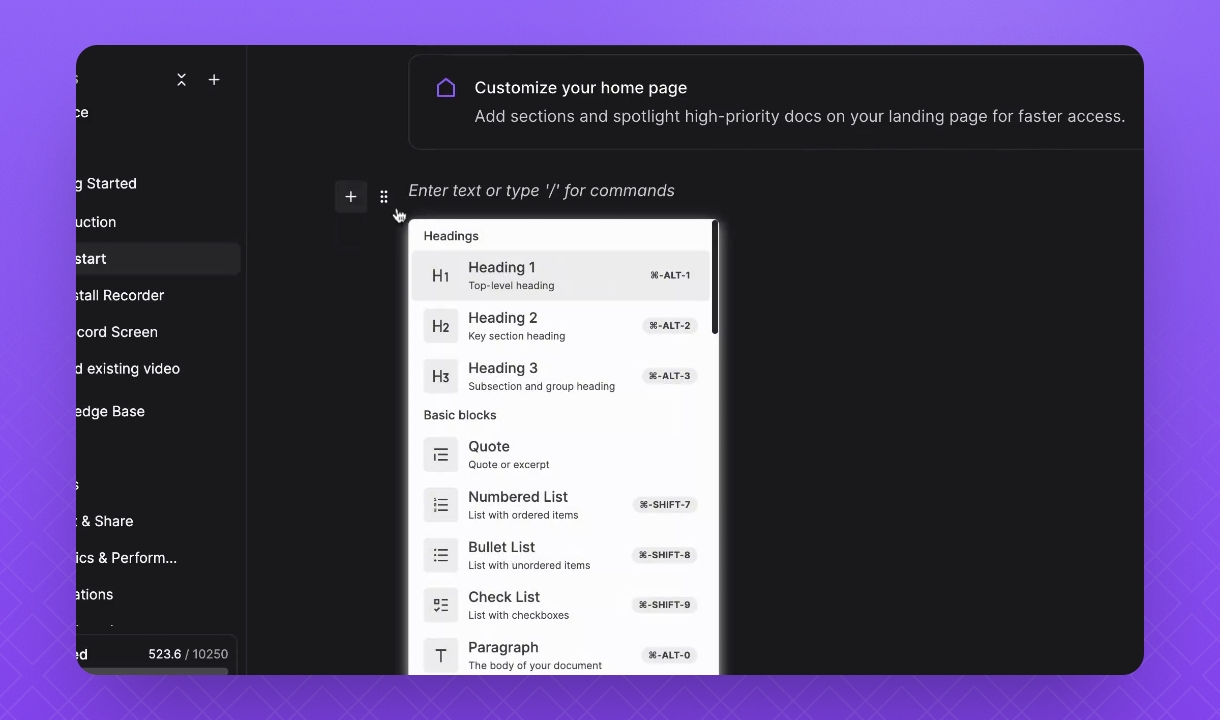Open the 'stall Recorder' sidebar page
The image size is (1220, 720).
pyautogui.click(x=120, y=296)
